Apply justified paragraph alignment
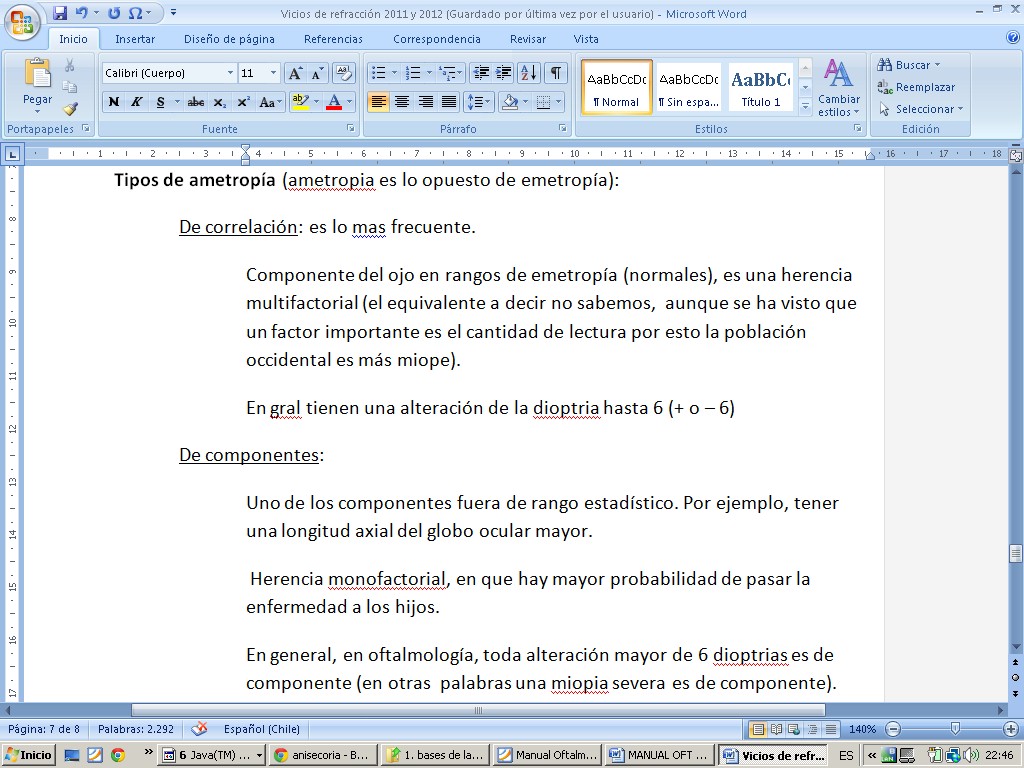The width and height of the screenshot is (1024, 768). tap(449, 102)
